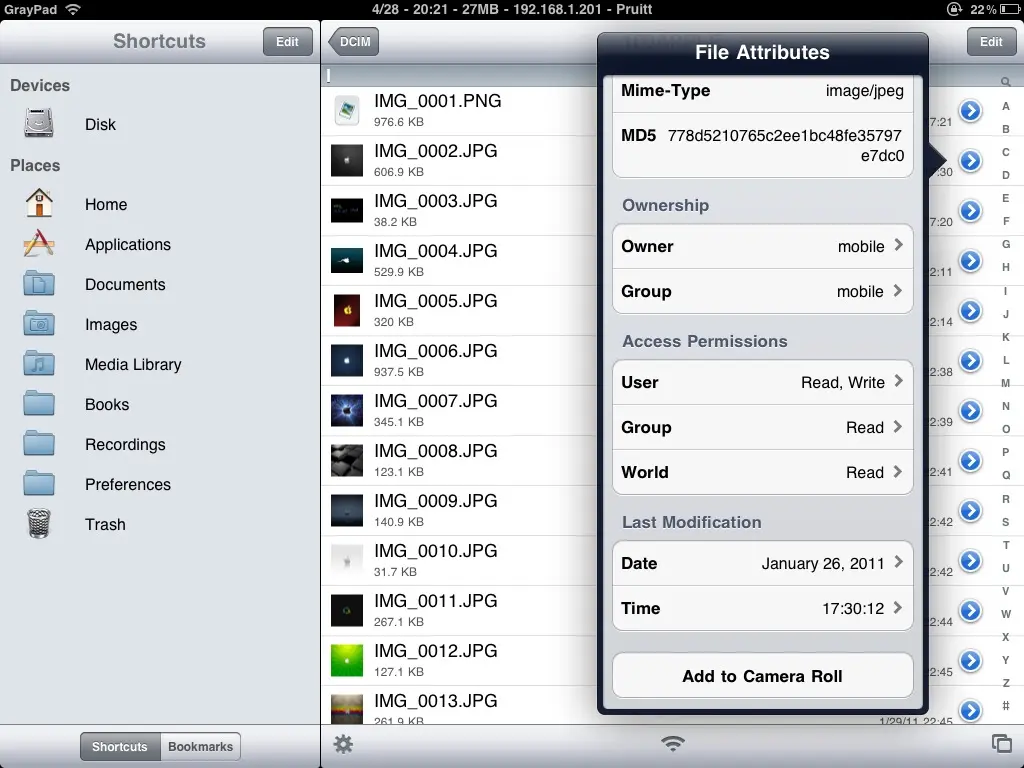Viewport: 1024px width, 768px height.
Task: Open the Media Library folder
Action: (x=133, y=364)
